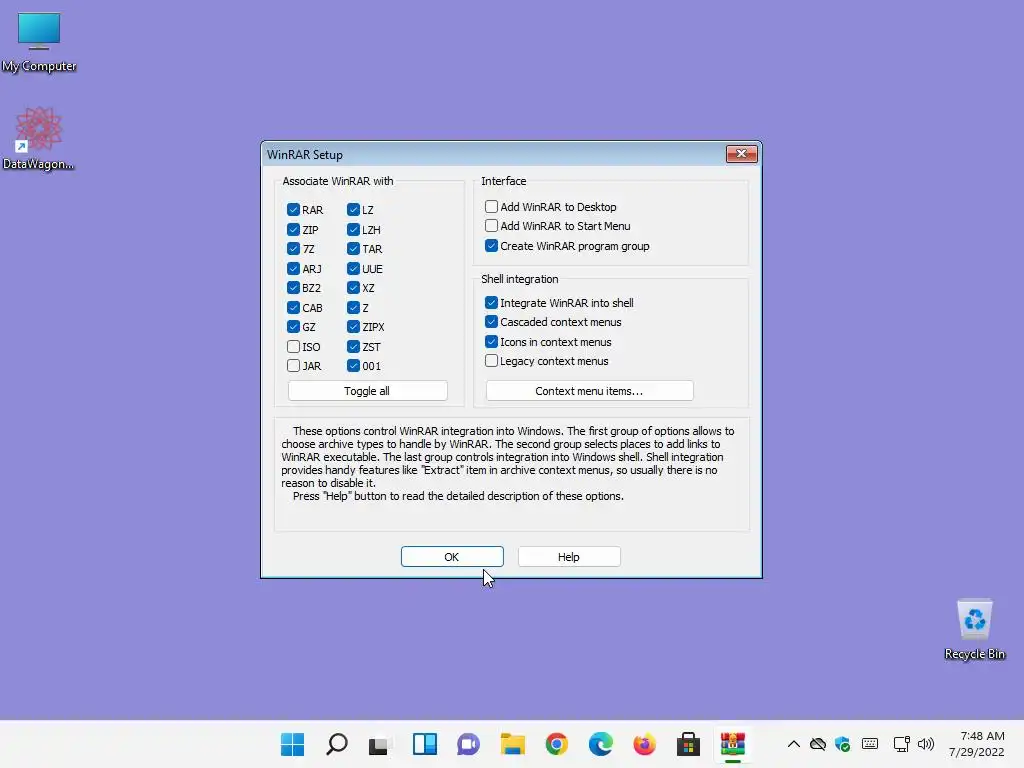
Task: Open Context menu items dialog
Action: pyautogui.click(x=589, y=391)
